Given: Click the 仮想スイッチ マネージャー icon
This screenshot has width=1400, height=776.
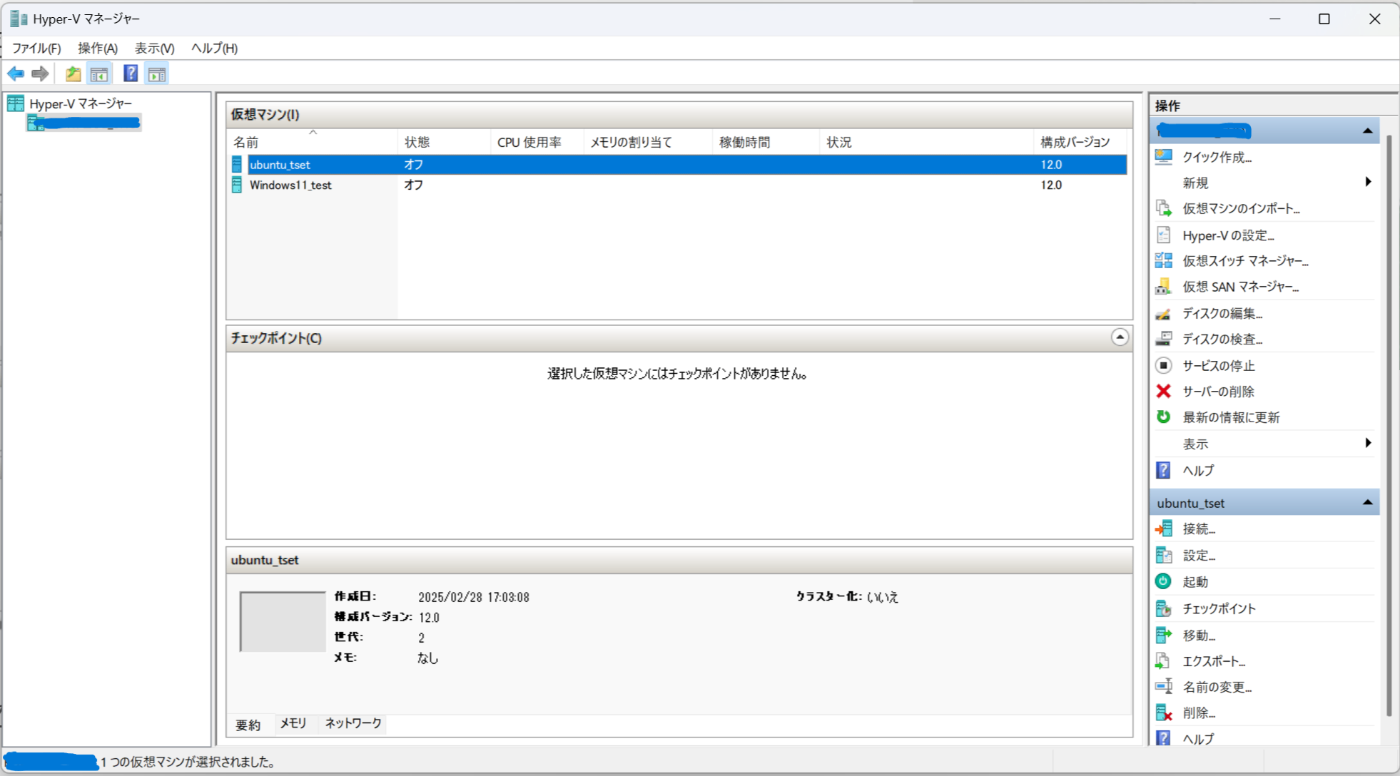Looking at the screenshot, I should tap(1163, 261).
